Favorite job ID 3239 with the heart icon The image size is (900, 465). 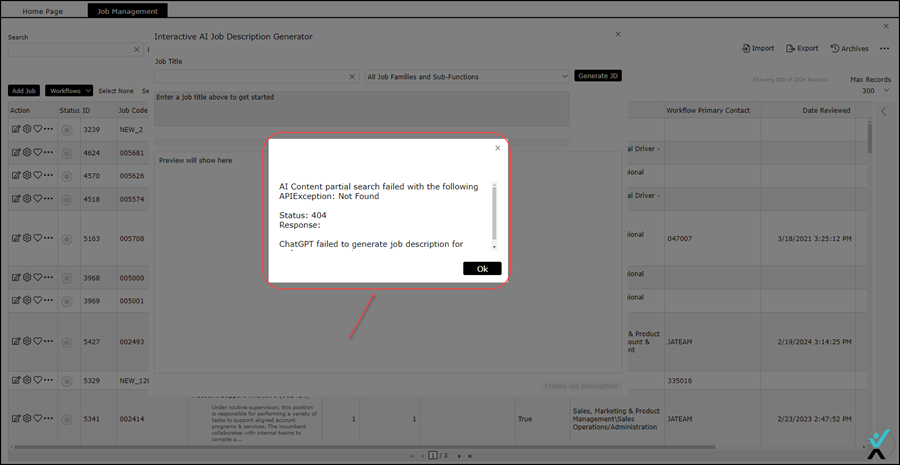click(x=37, y=129)
